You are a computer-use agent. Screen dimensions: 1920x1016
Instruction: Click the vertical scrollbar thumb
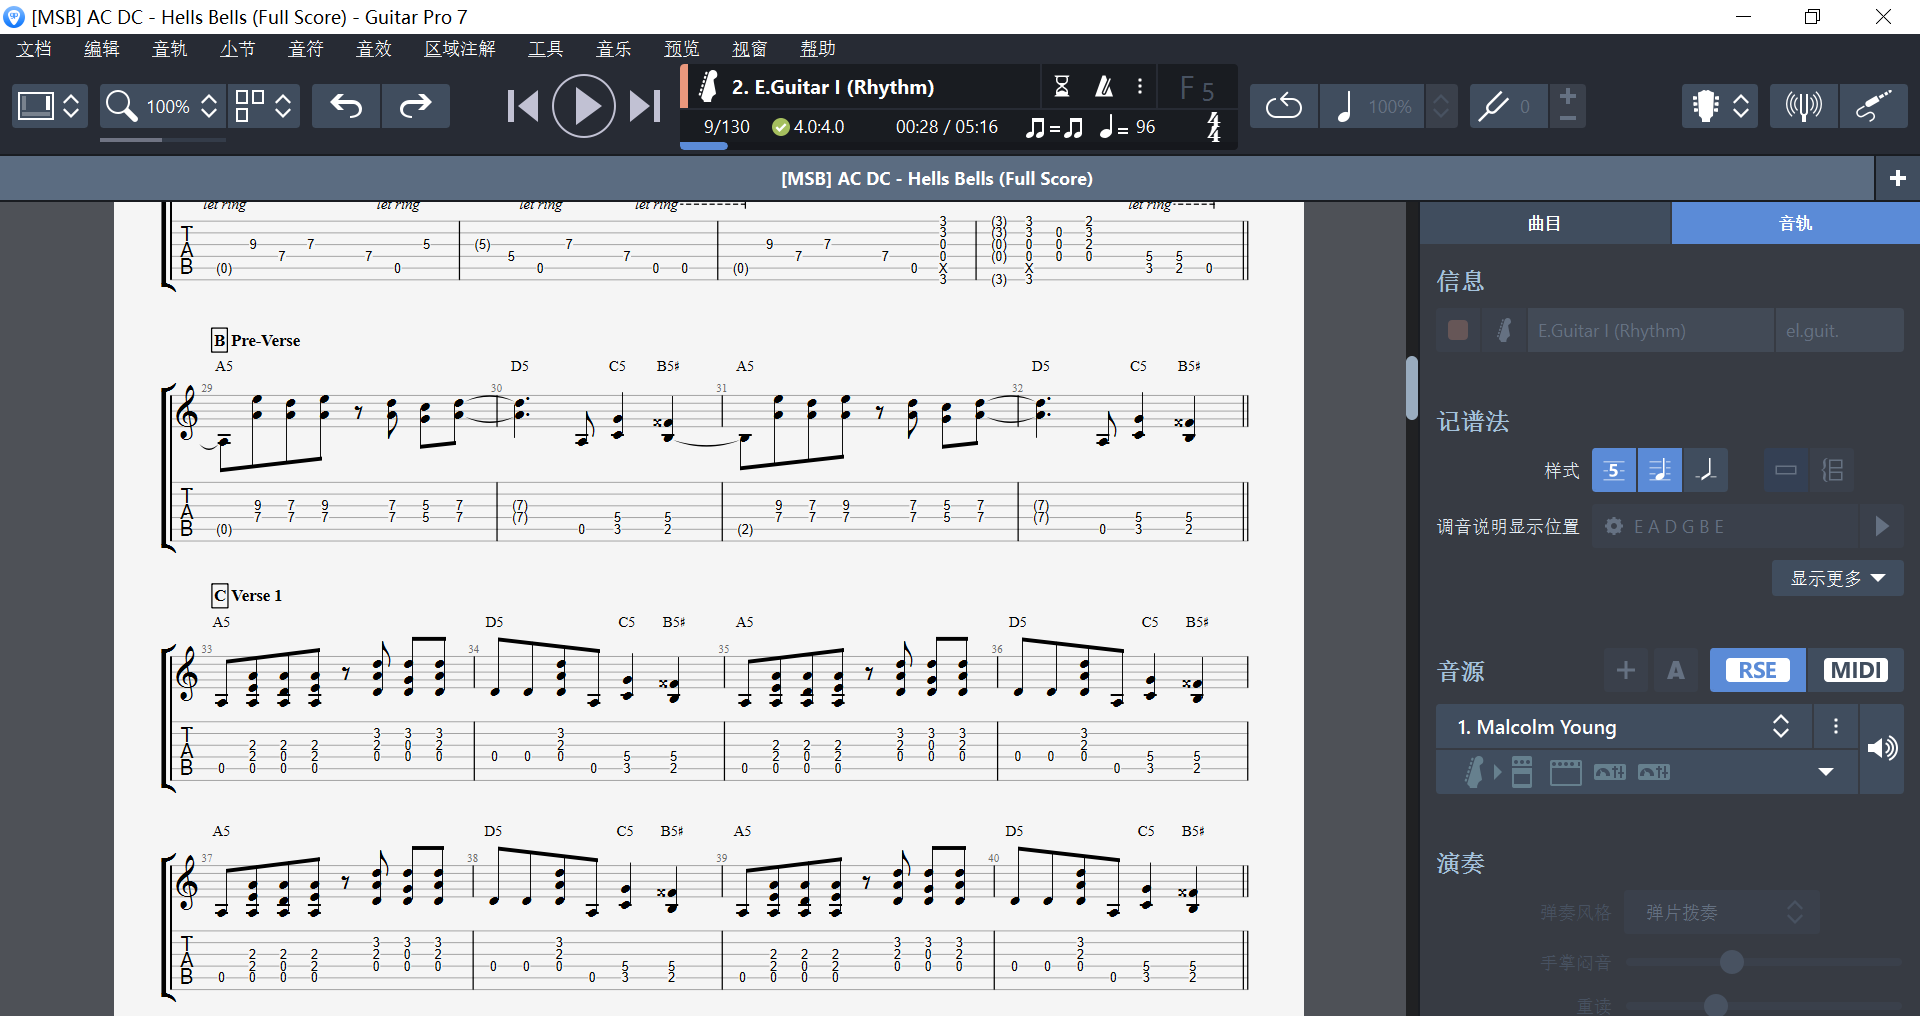1411,390
